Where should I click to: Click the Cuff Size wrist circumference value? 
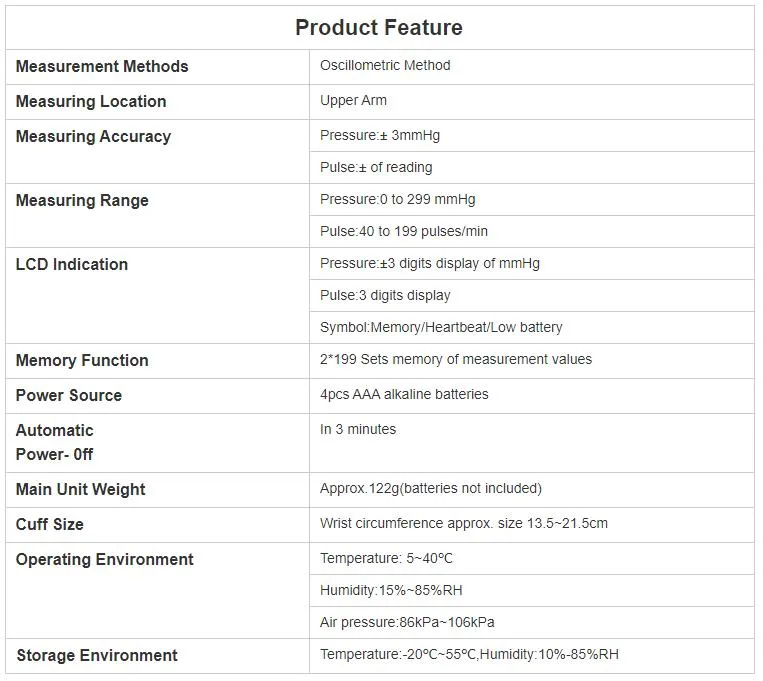coord(464,523)
